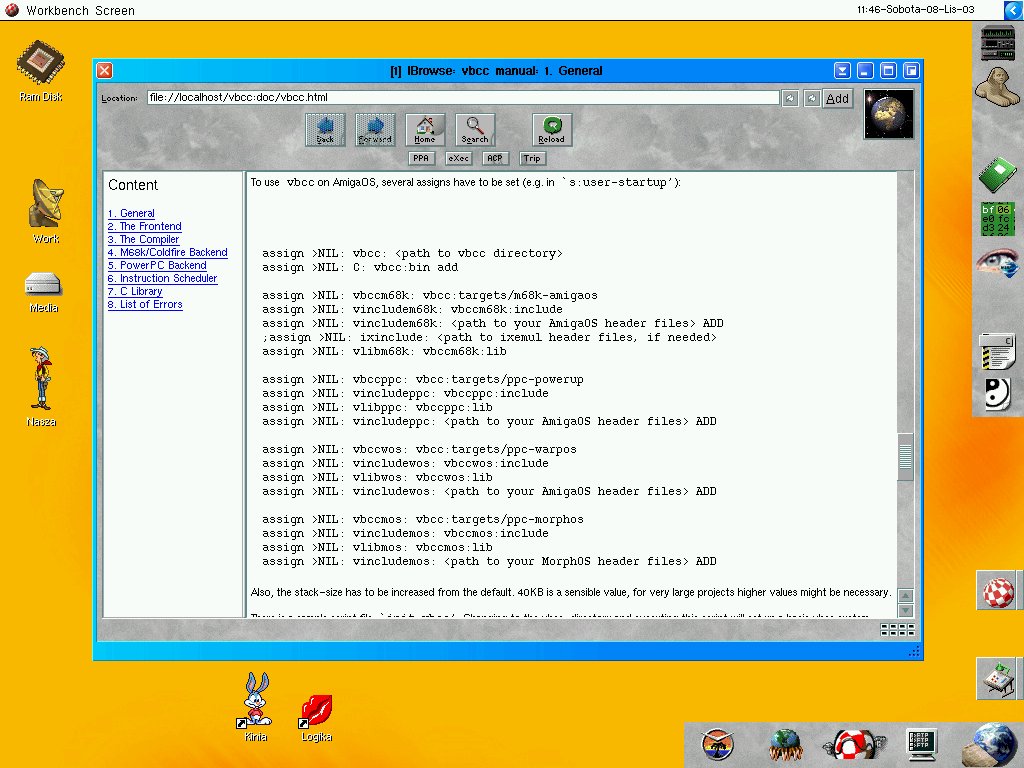Click the IBrowse window title bar text
1024x768 pixels.
pos(496,71)
